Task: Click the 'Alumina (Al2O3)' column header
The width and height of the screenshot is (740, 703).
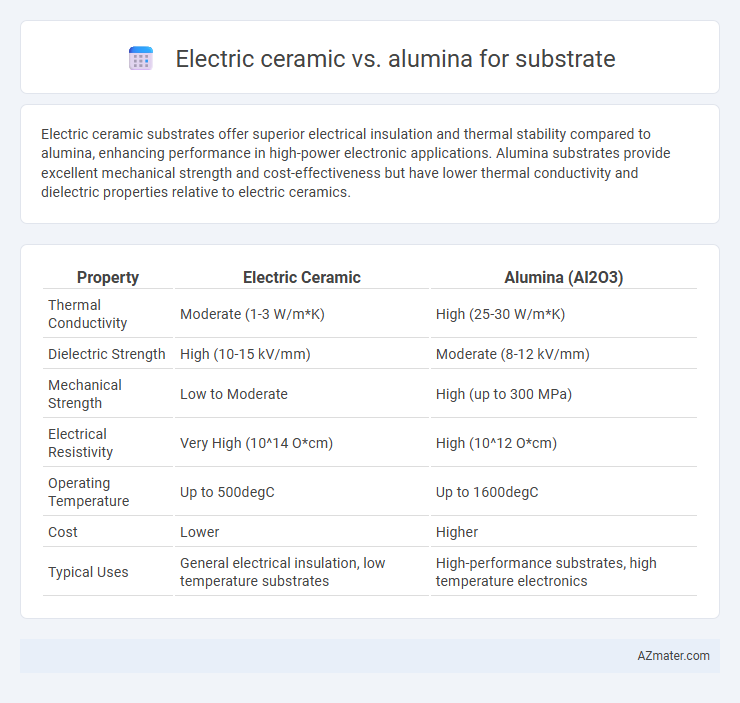Action: [563, 277]
